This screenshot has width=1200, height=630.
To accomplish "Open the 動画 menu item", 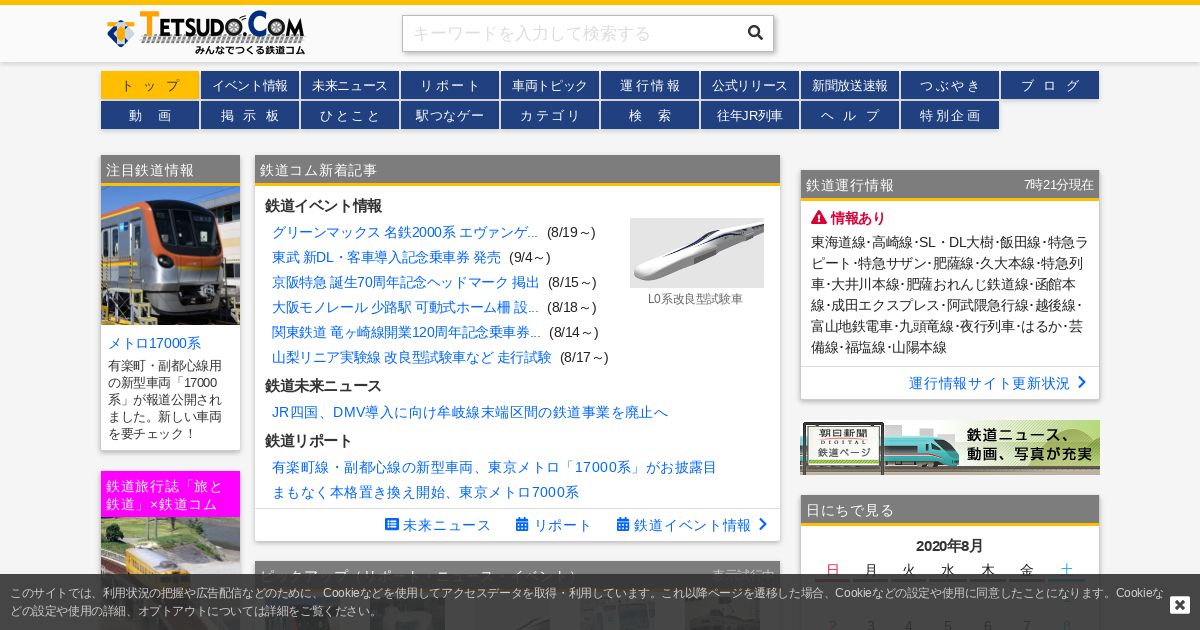I will coord(150,115).
